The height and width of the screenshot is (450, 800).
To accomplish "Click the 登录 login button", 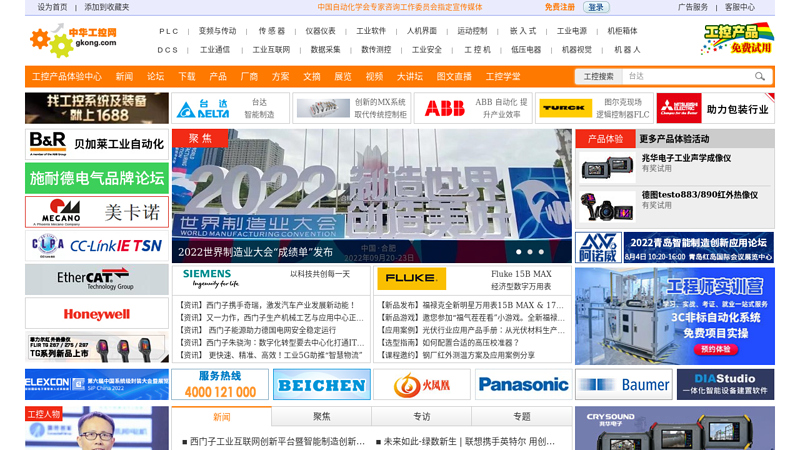I will pos(596,7).
